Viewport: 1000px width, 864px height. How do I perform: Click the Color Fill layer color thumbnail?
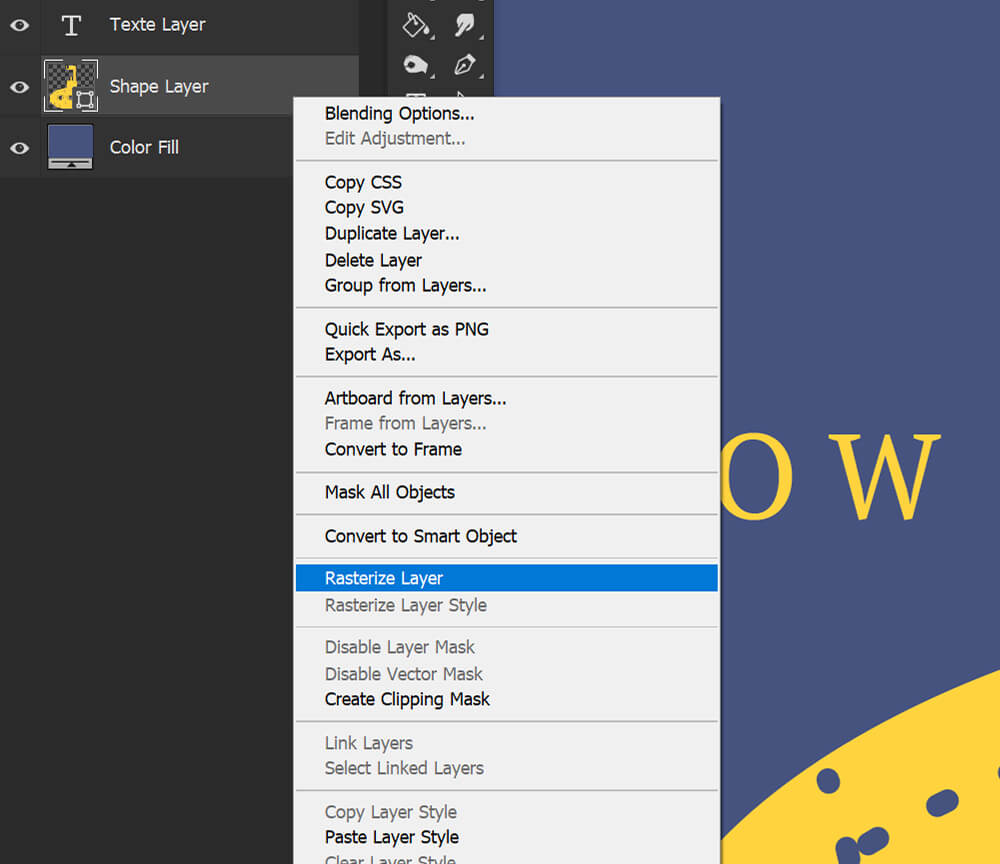click(x=69, y=140)
